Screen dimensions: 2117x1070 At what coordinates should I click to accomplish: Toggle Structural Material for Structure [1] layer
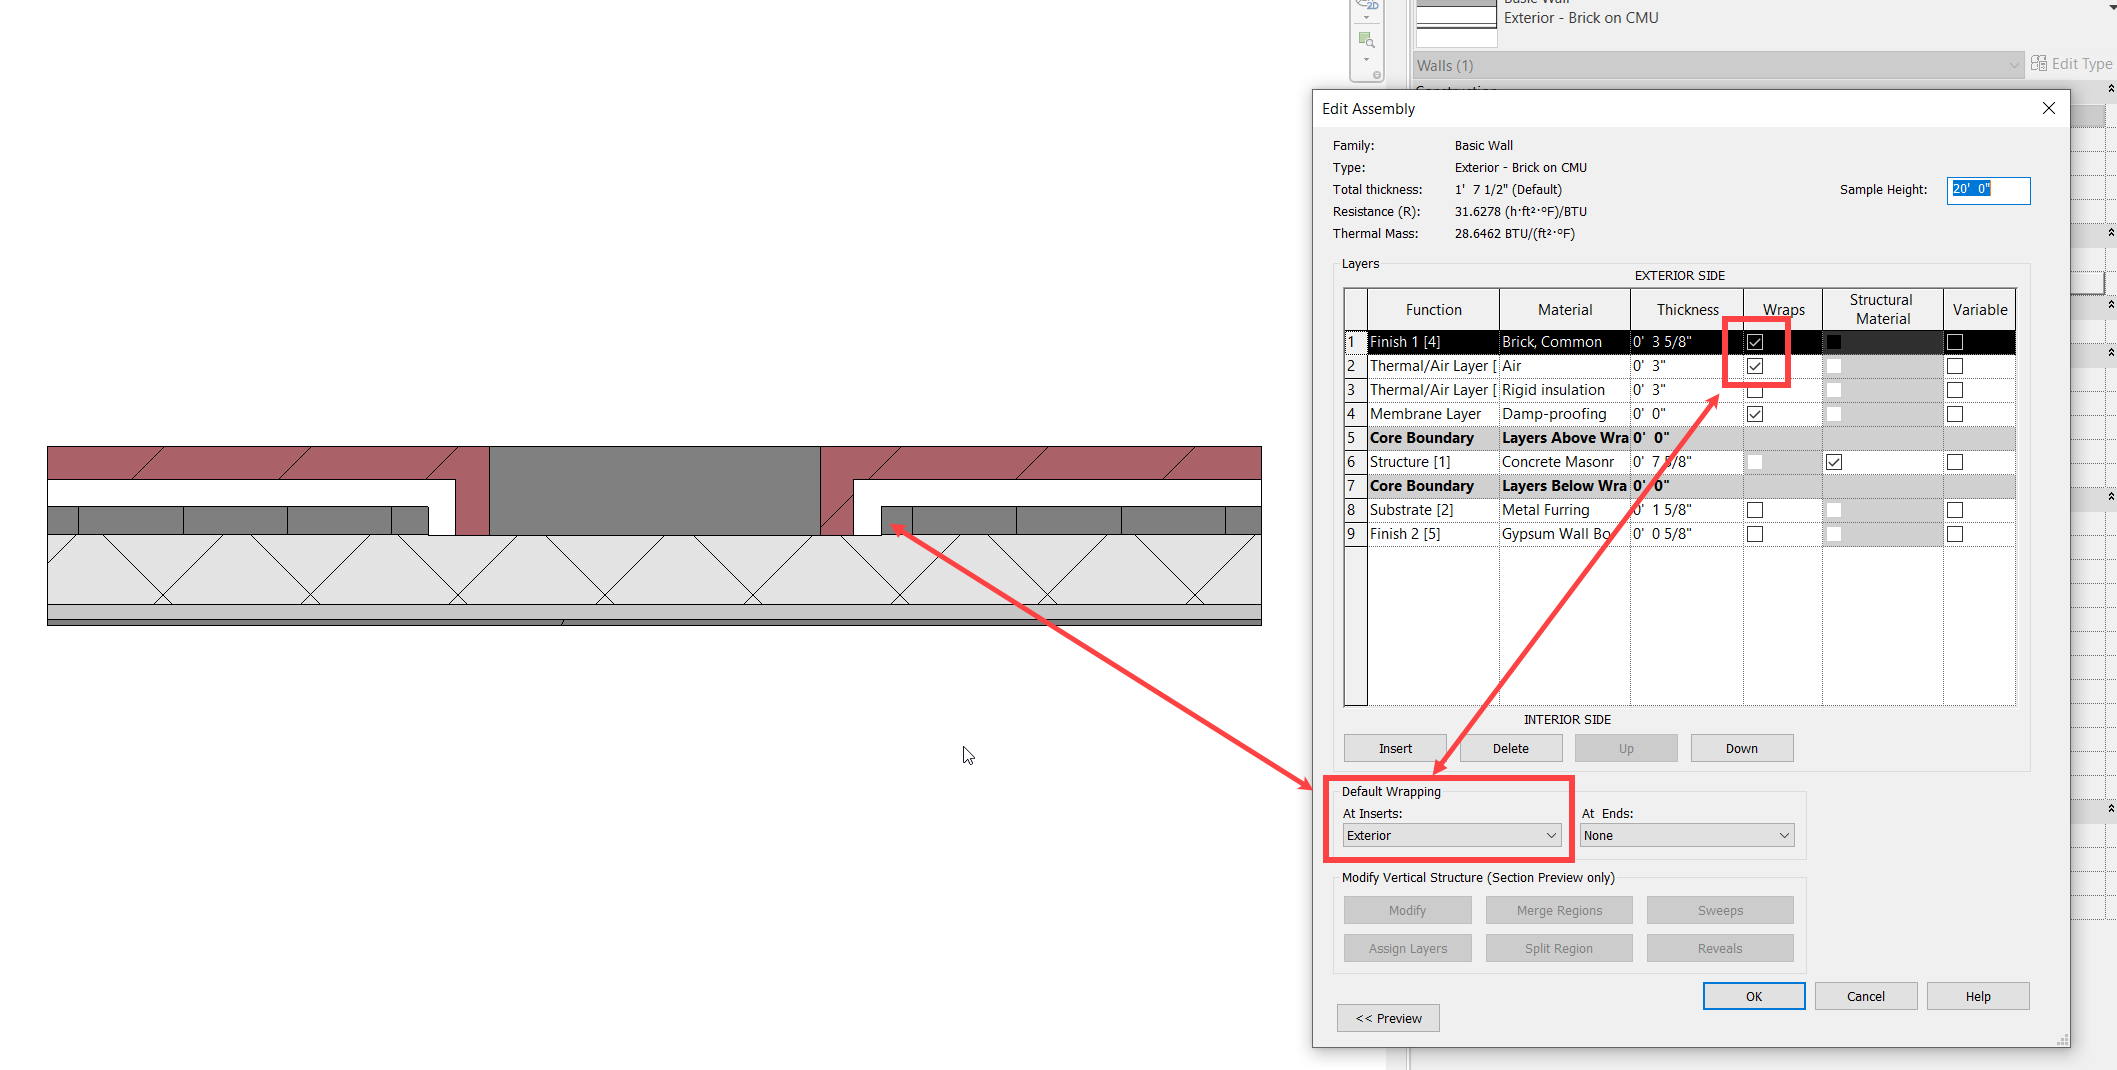[1834, 462]
